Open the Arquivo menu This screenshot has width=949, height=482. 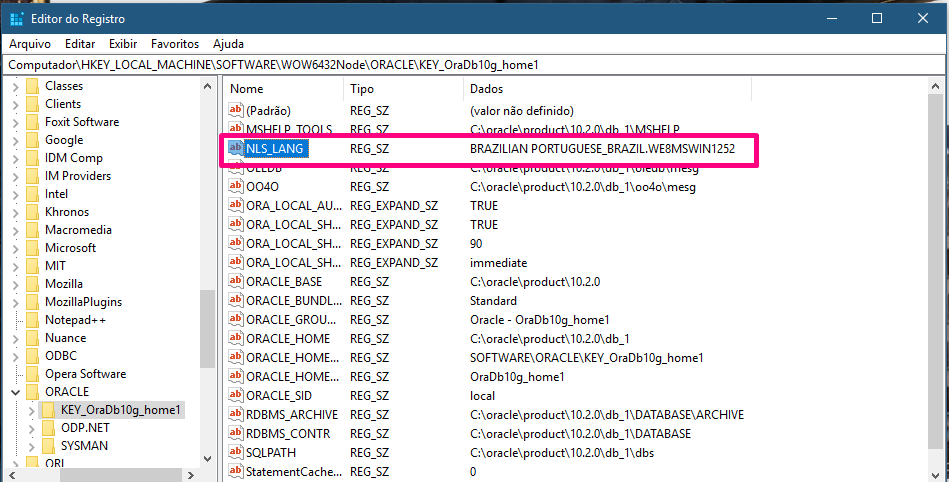click(x=30, y=44)
